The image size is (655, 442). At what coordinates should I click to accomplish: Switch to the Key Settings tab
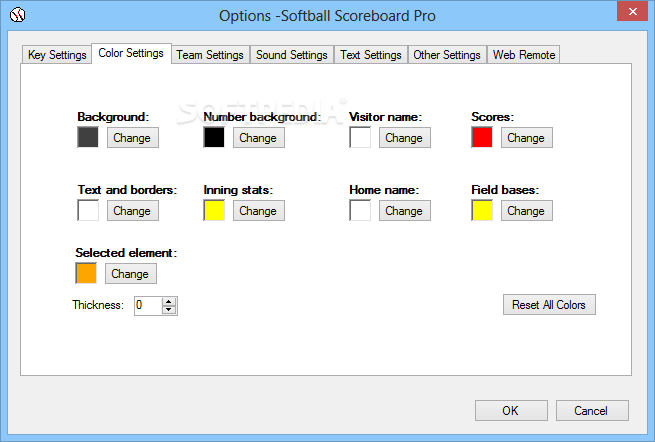tap(57, 55)
